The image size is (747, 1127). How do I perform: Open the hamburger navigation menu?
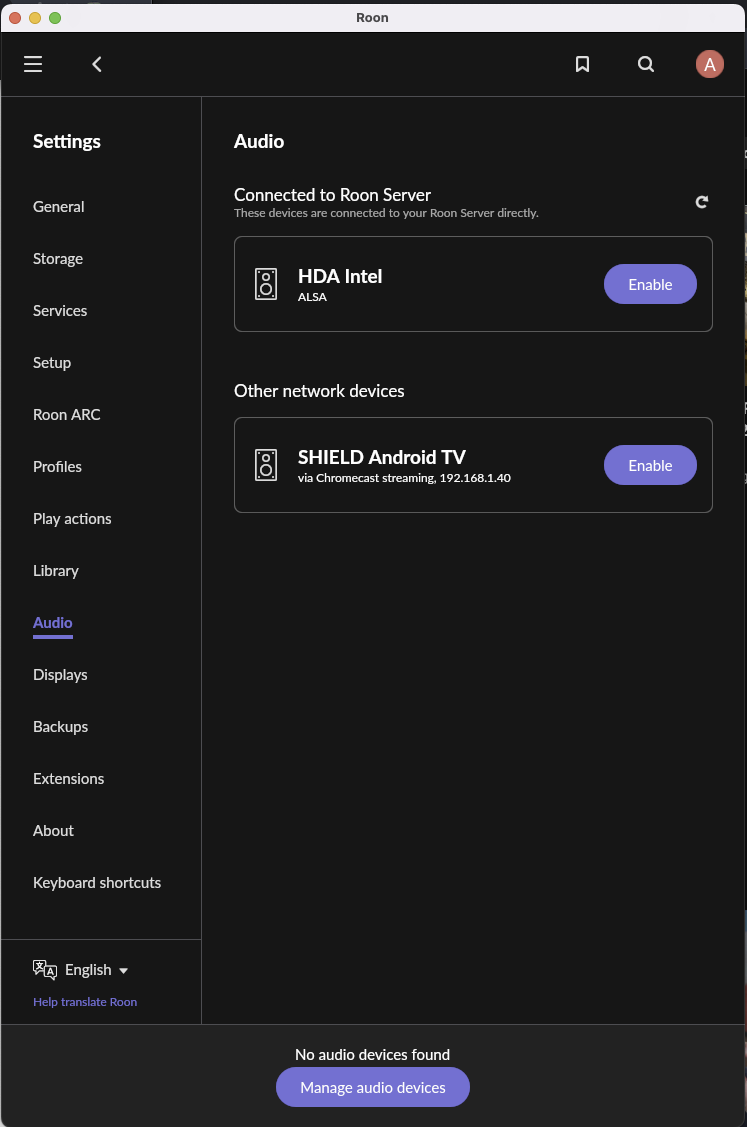[33, 64]
